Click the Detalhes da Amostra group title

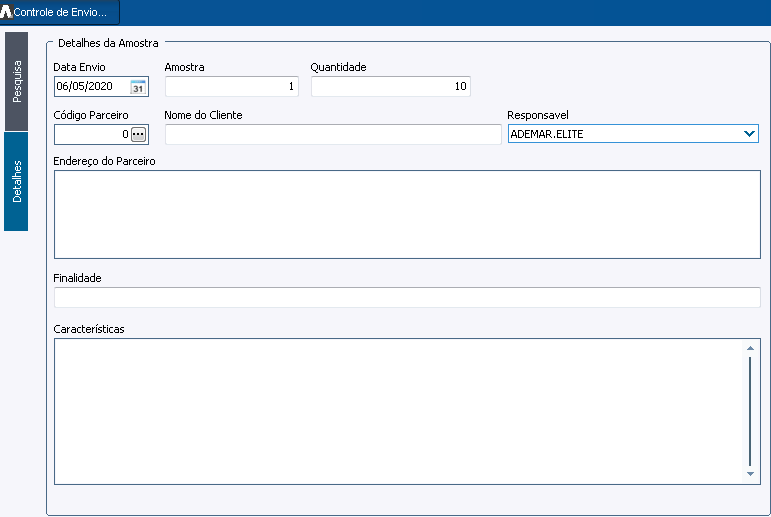pyautogui.click(x=108, y=43)
